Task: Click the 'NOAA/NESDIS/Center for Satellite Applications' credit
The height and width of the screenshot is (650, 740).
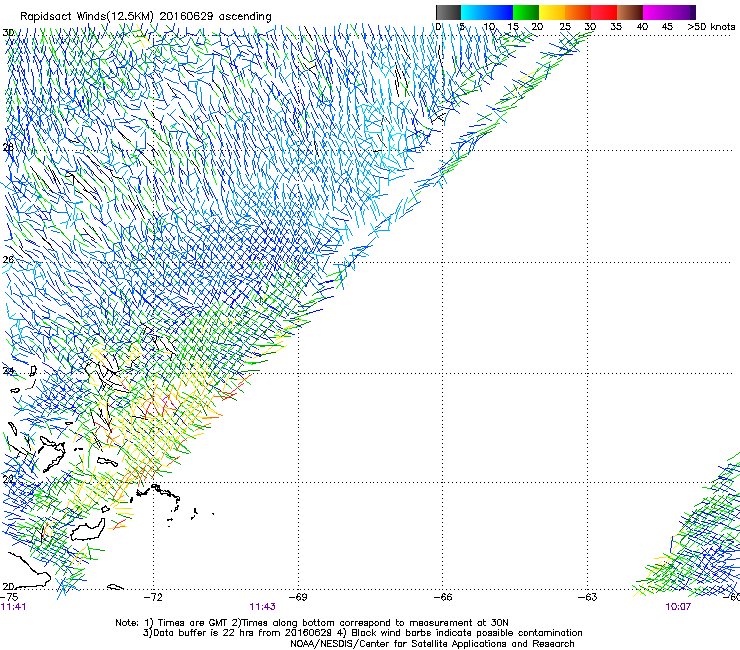Action: [399, 644]
